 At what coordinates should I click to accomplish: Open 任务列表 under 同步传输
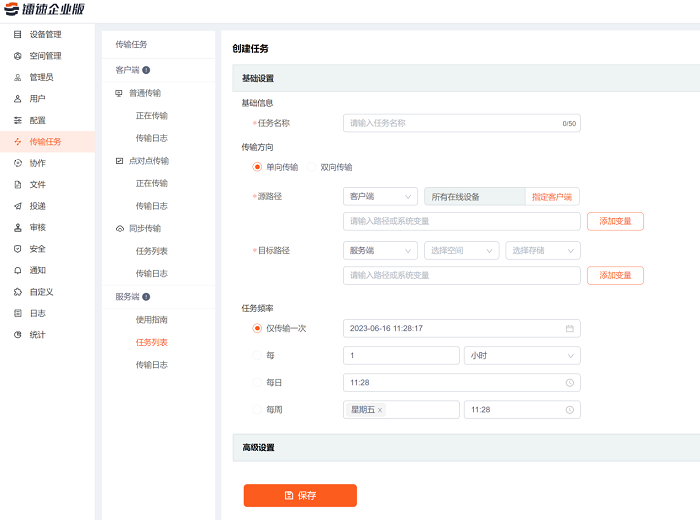pos(152,251)
